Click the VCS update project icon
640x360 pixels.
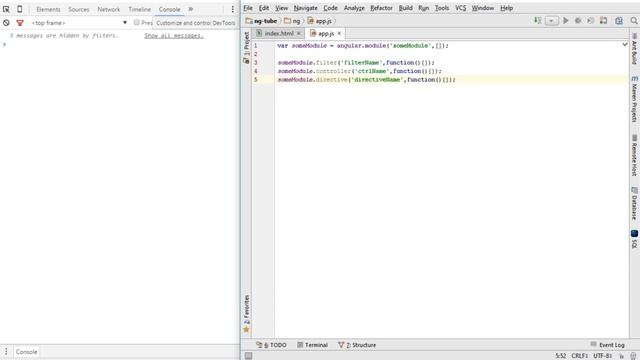pos(603,20)
